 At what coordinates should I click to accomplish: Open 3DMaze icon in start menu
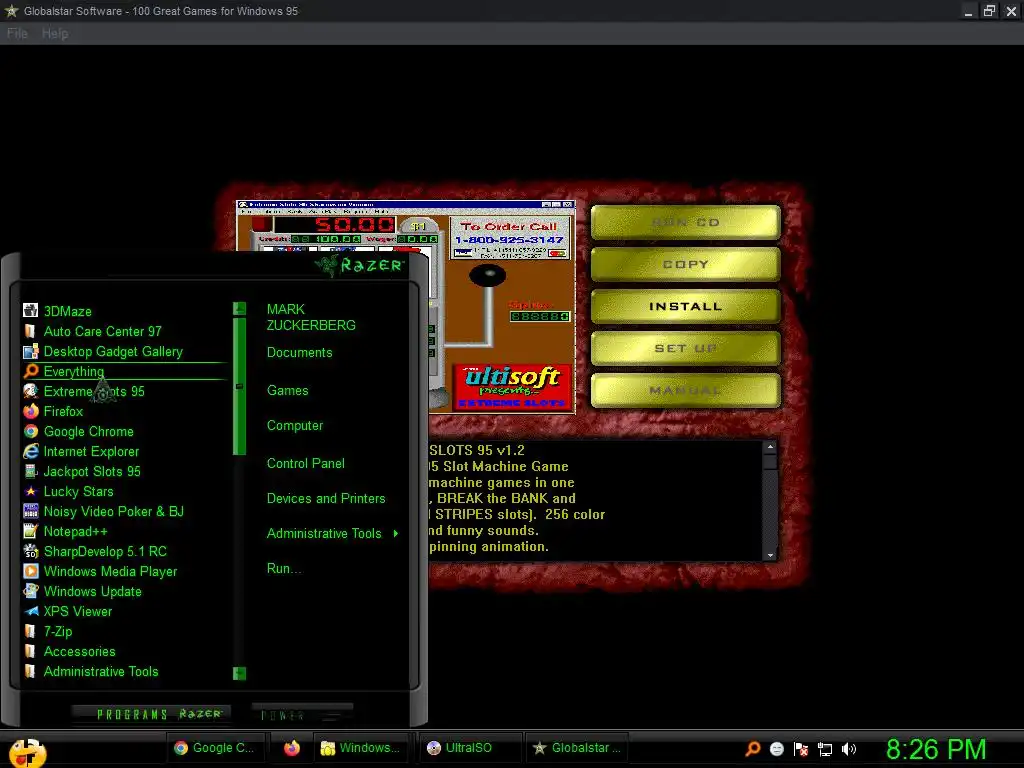(30, 311)
